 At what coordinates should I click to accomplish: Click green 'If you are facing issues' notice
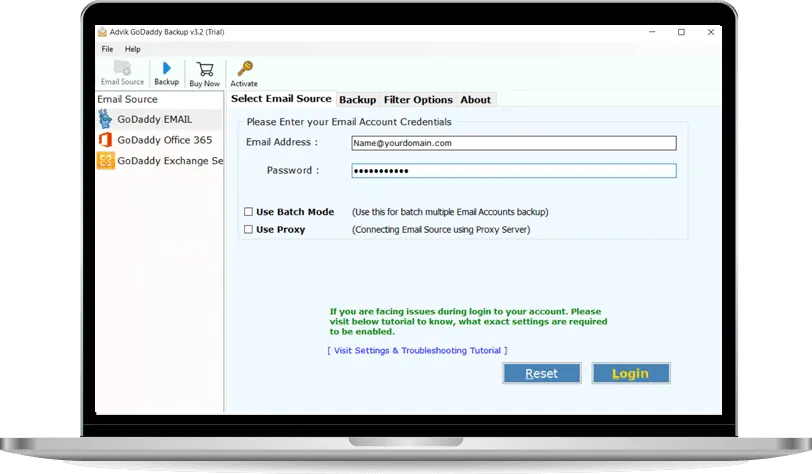pos(468,322)
